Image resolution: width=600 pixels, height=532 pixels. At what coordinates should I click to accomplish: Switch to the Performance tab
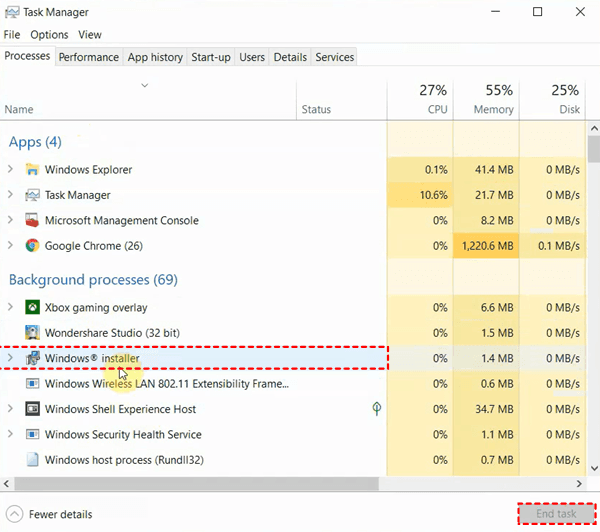tap(89, 57)
